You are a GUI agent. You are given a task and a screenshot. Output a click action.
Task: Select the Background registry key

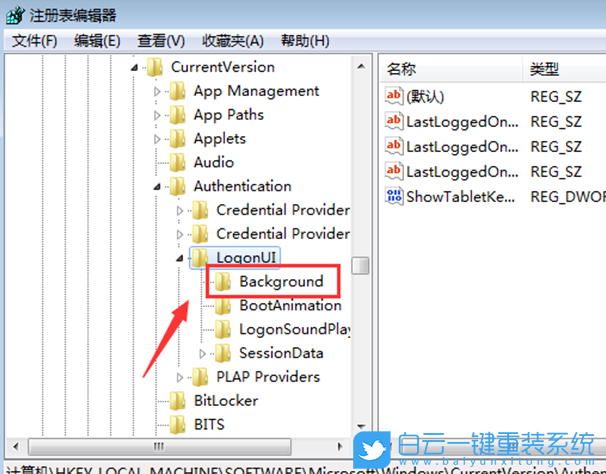(x=281, y=281)
